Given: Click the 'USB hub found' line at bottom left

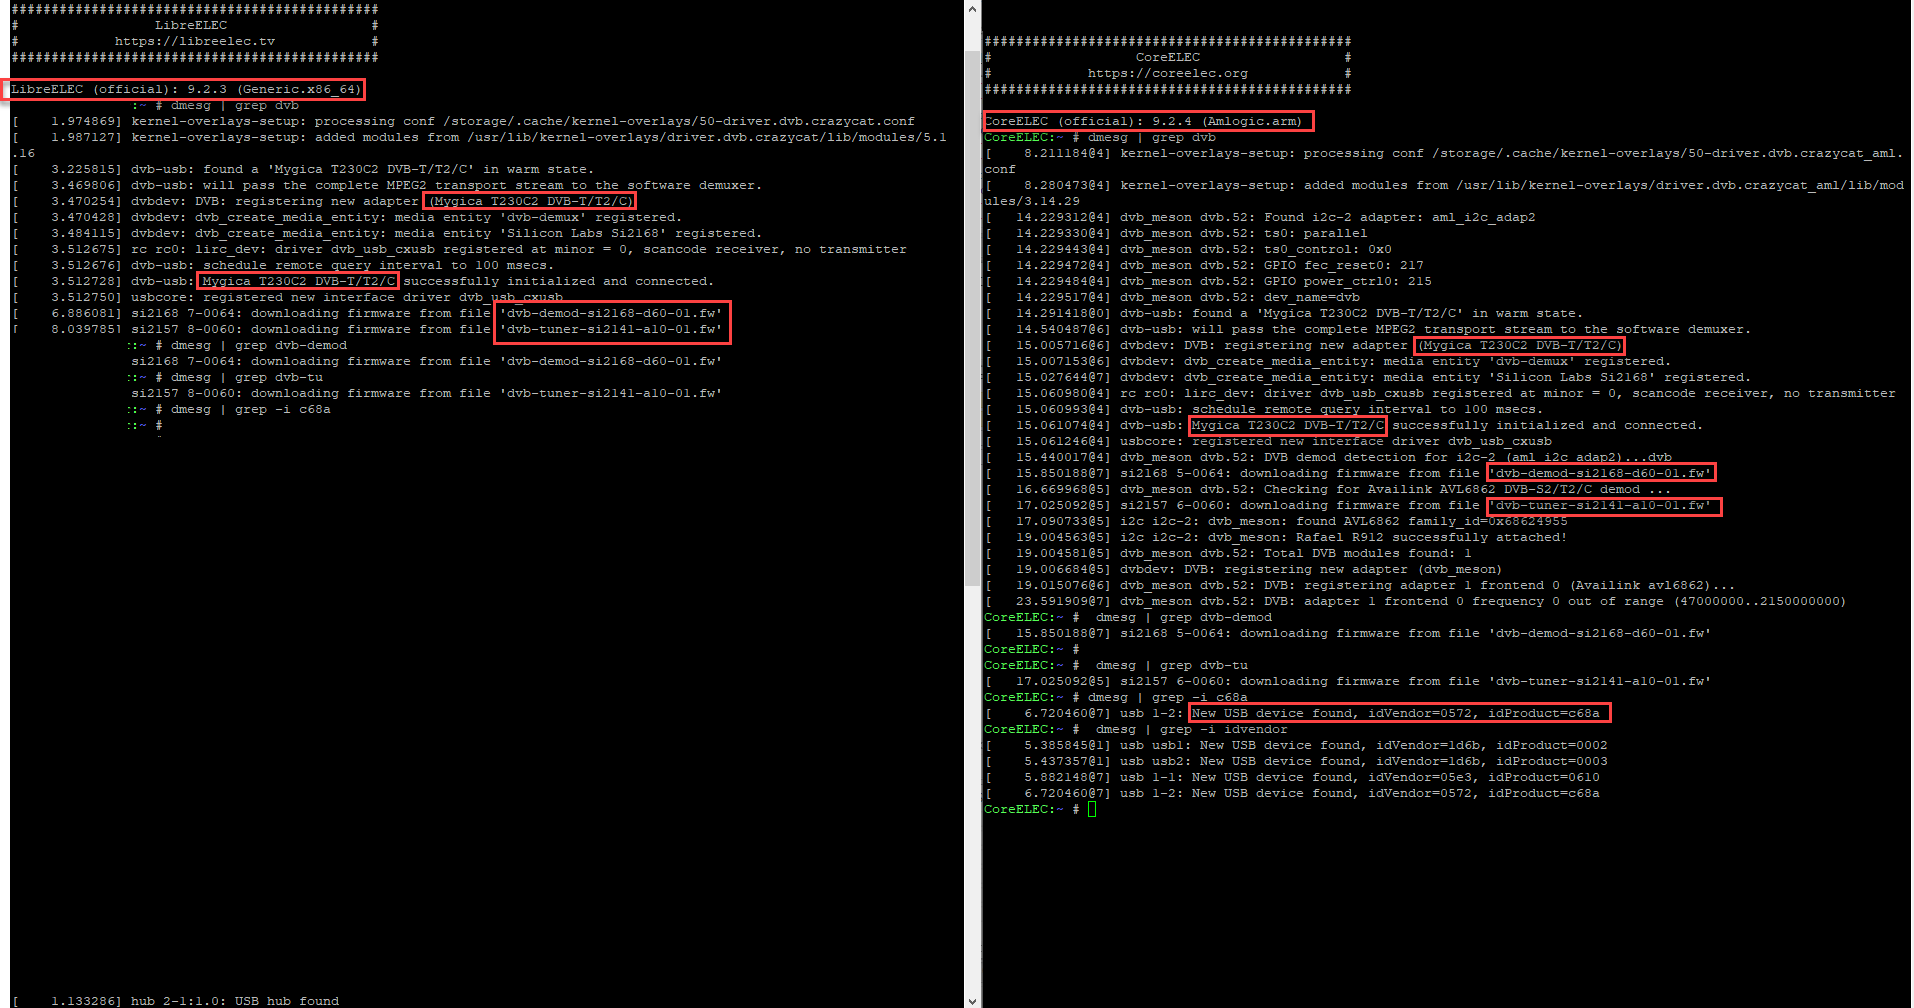Looking at the screenshot, I should [x=235, y=1000].
